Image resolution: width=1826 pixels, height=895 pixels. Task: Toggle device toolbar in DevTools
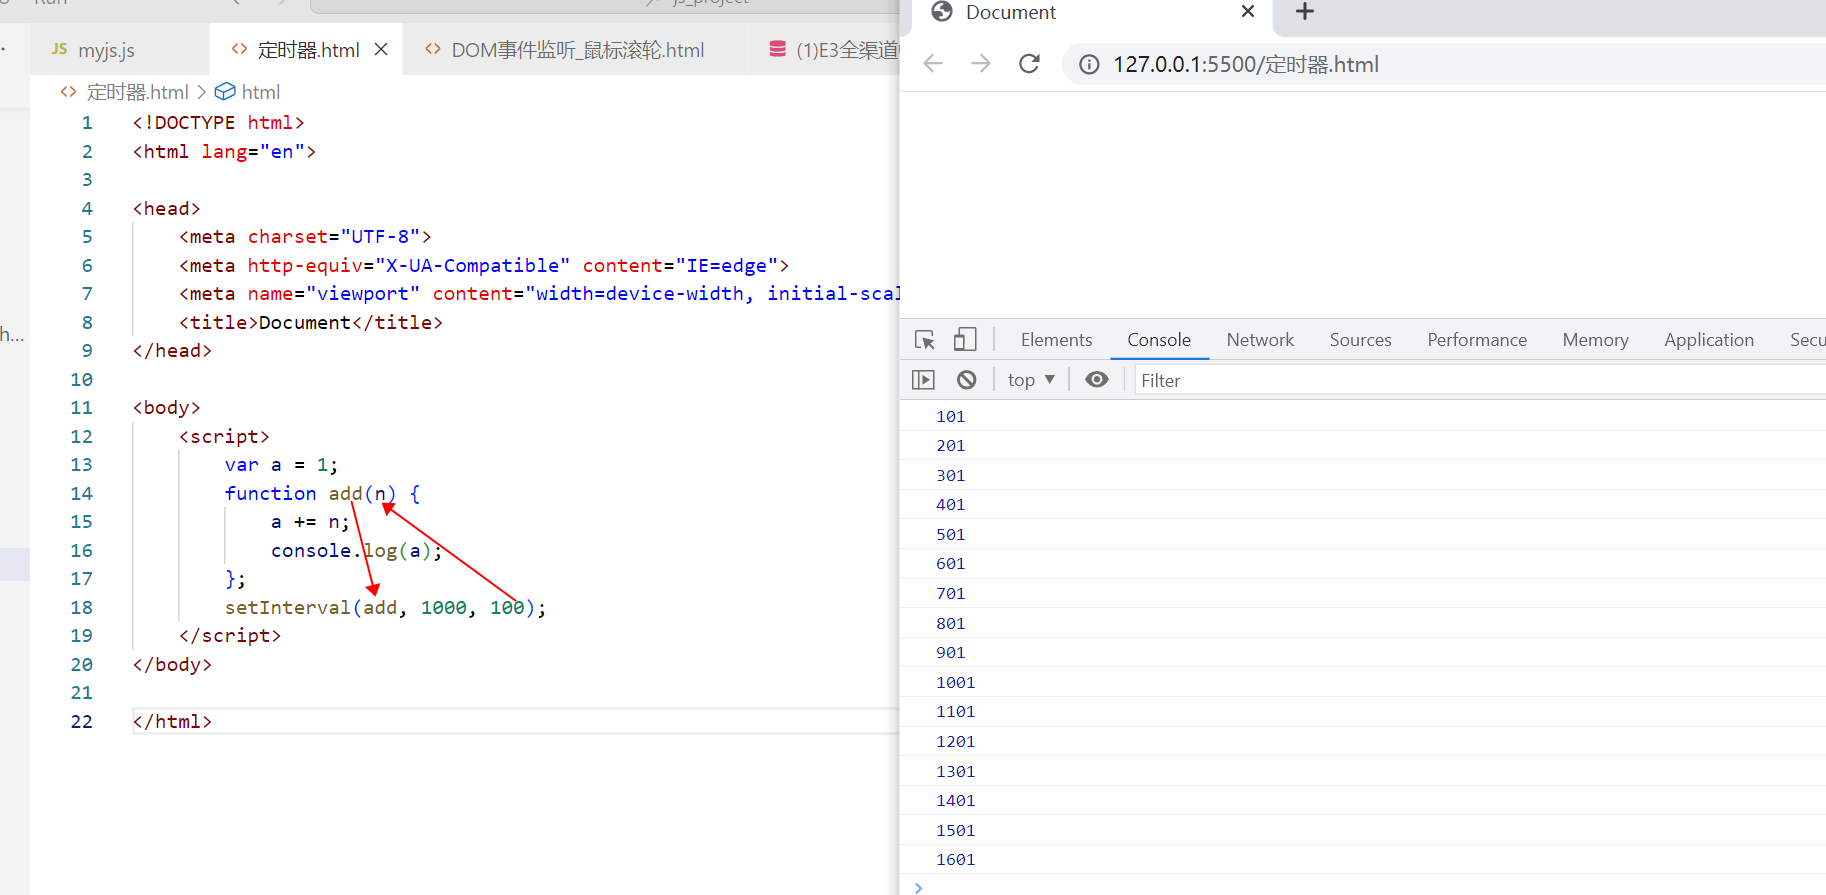point(965,340)
